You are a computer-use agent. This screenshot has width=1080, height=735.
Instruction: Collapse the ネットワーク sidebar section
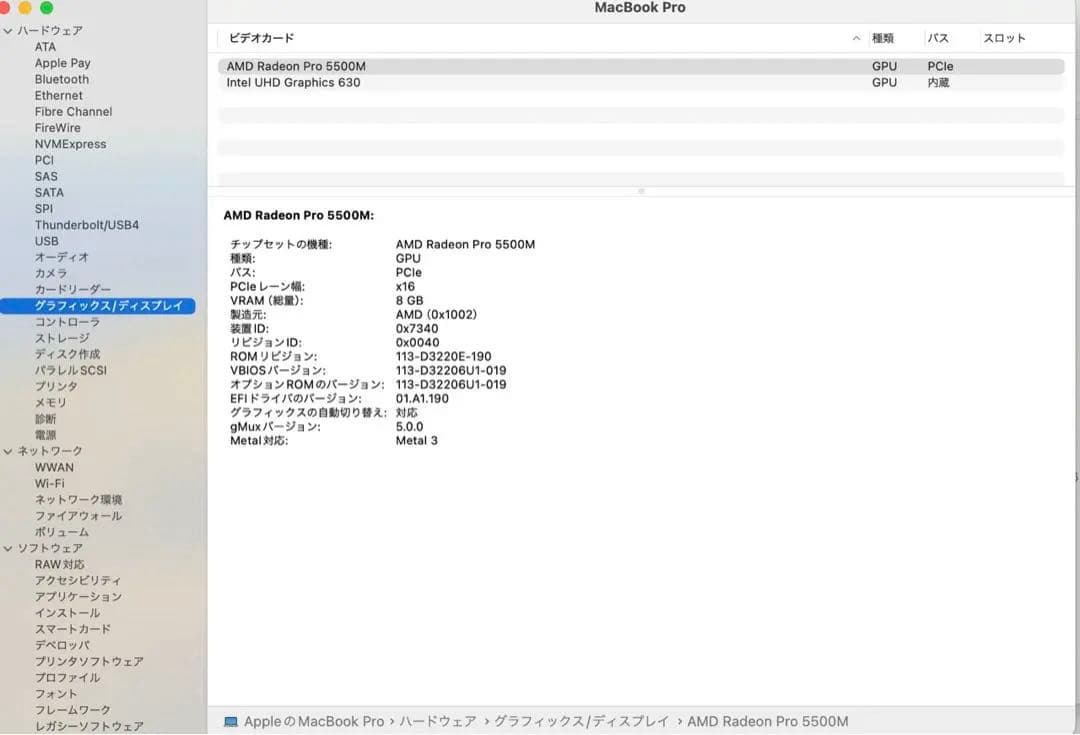click(x=8, y=451)
